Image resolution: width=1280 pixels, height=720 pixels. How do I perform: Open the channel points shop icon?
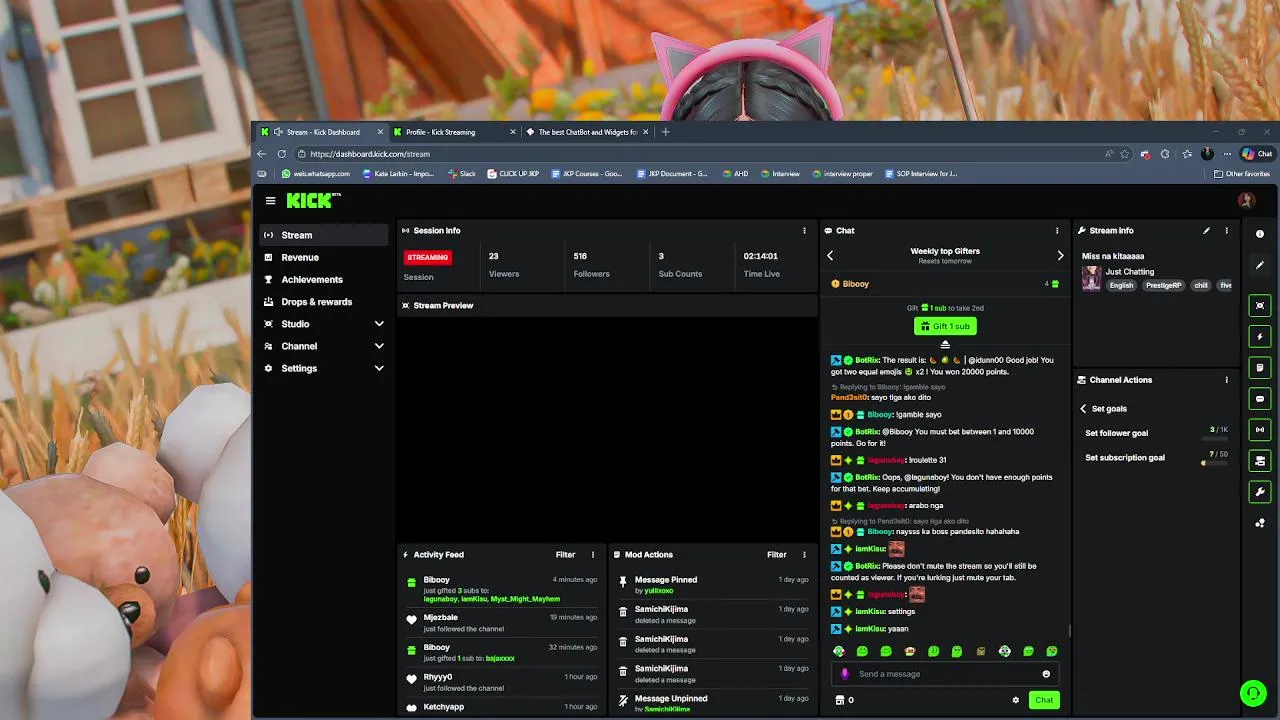coord(840,700)
